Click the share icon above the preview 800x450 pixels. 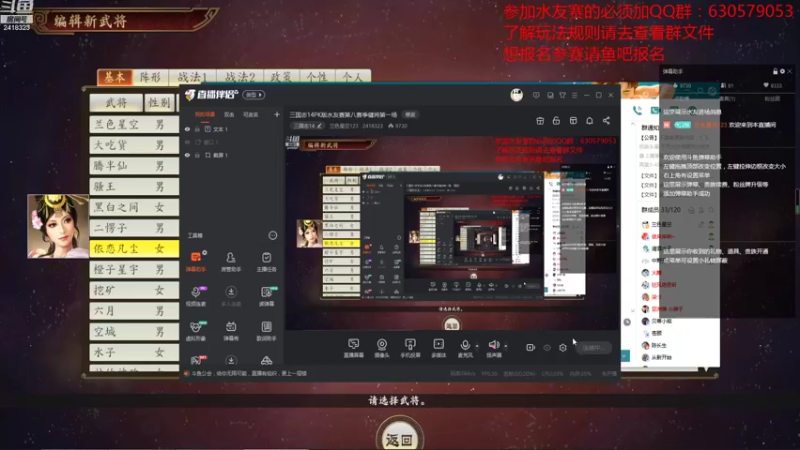(606, 120)
